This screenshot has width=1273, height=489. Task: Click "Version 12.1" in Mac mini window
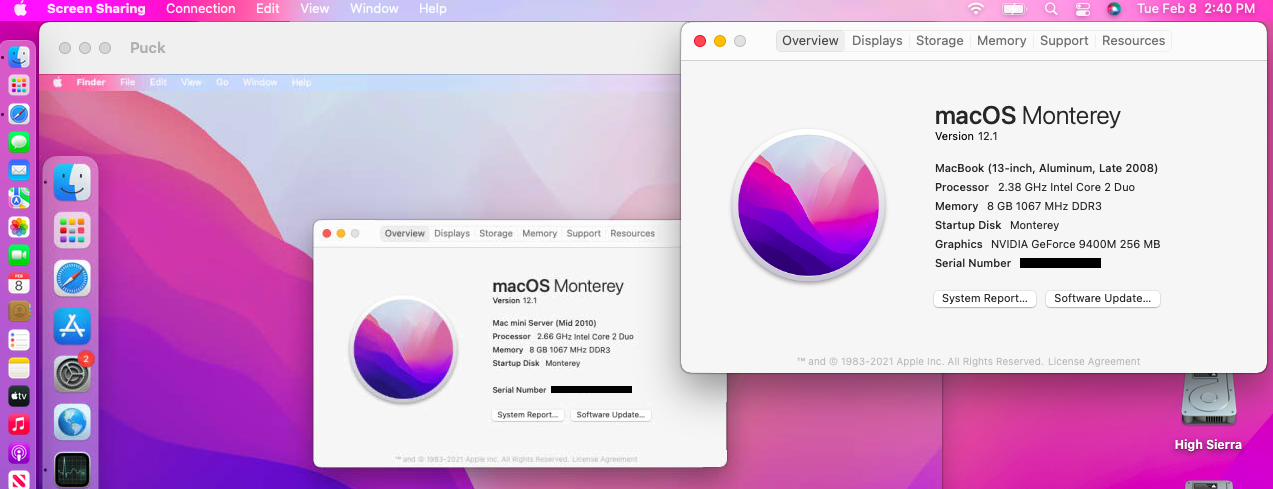coord(515,300)
